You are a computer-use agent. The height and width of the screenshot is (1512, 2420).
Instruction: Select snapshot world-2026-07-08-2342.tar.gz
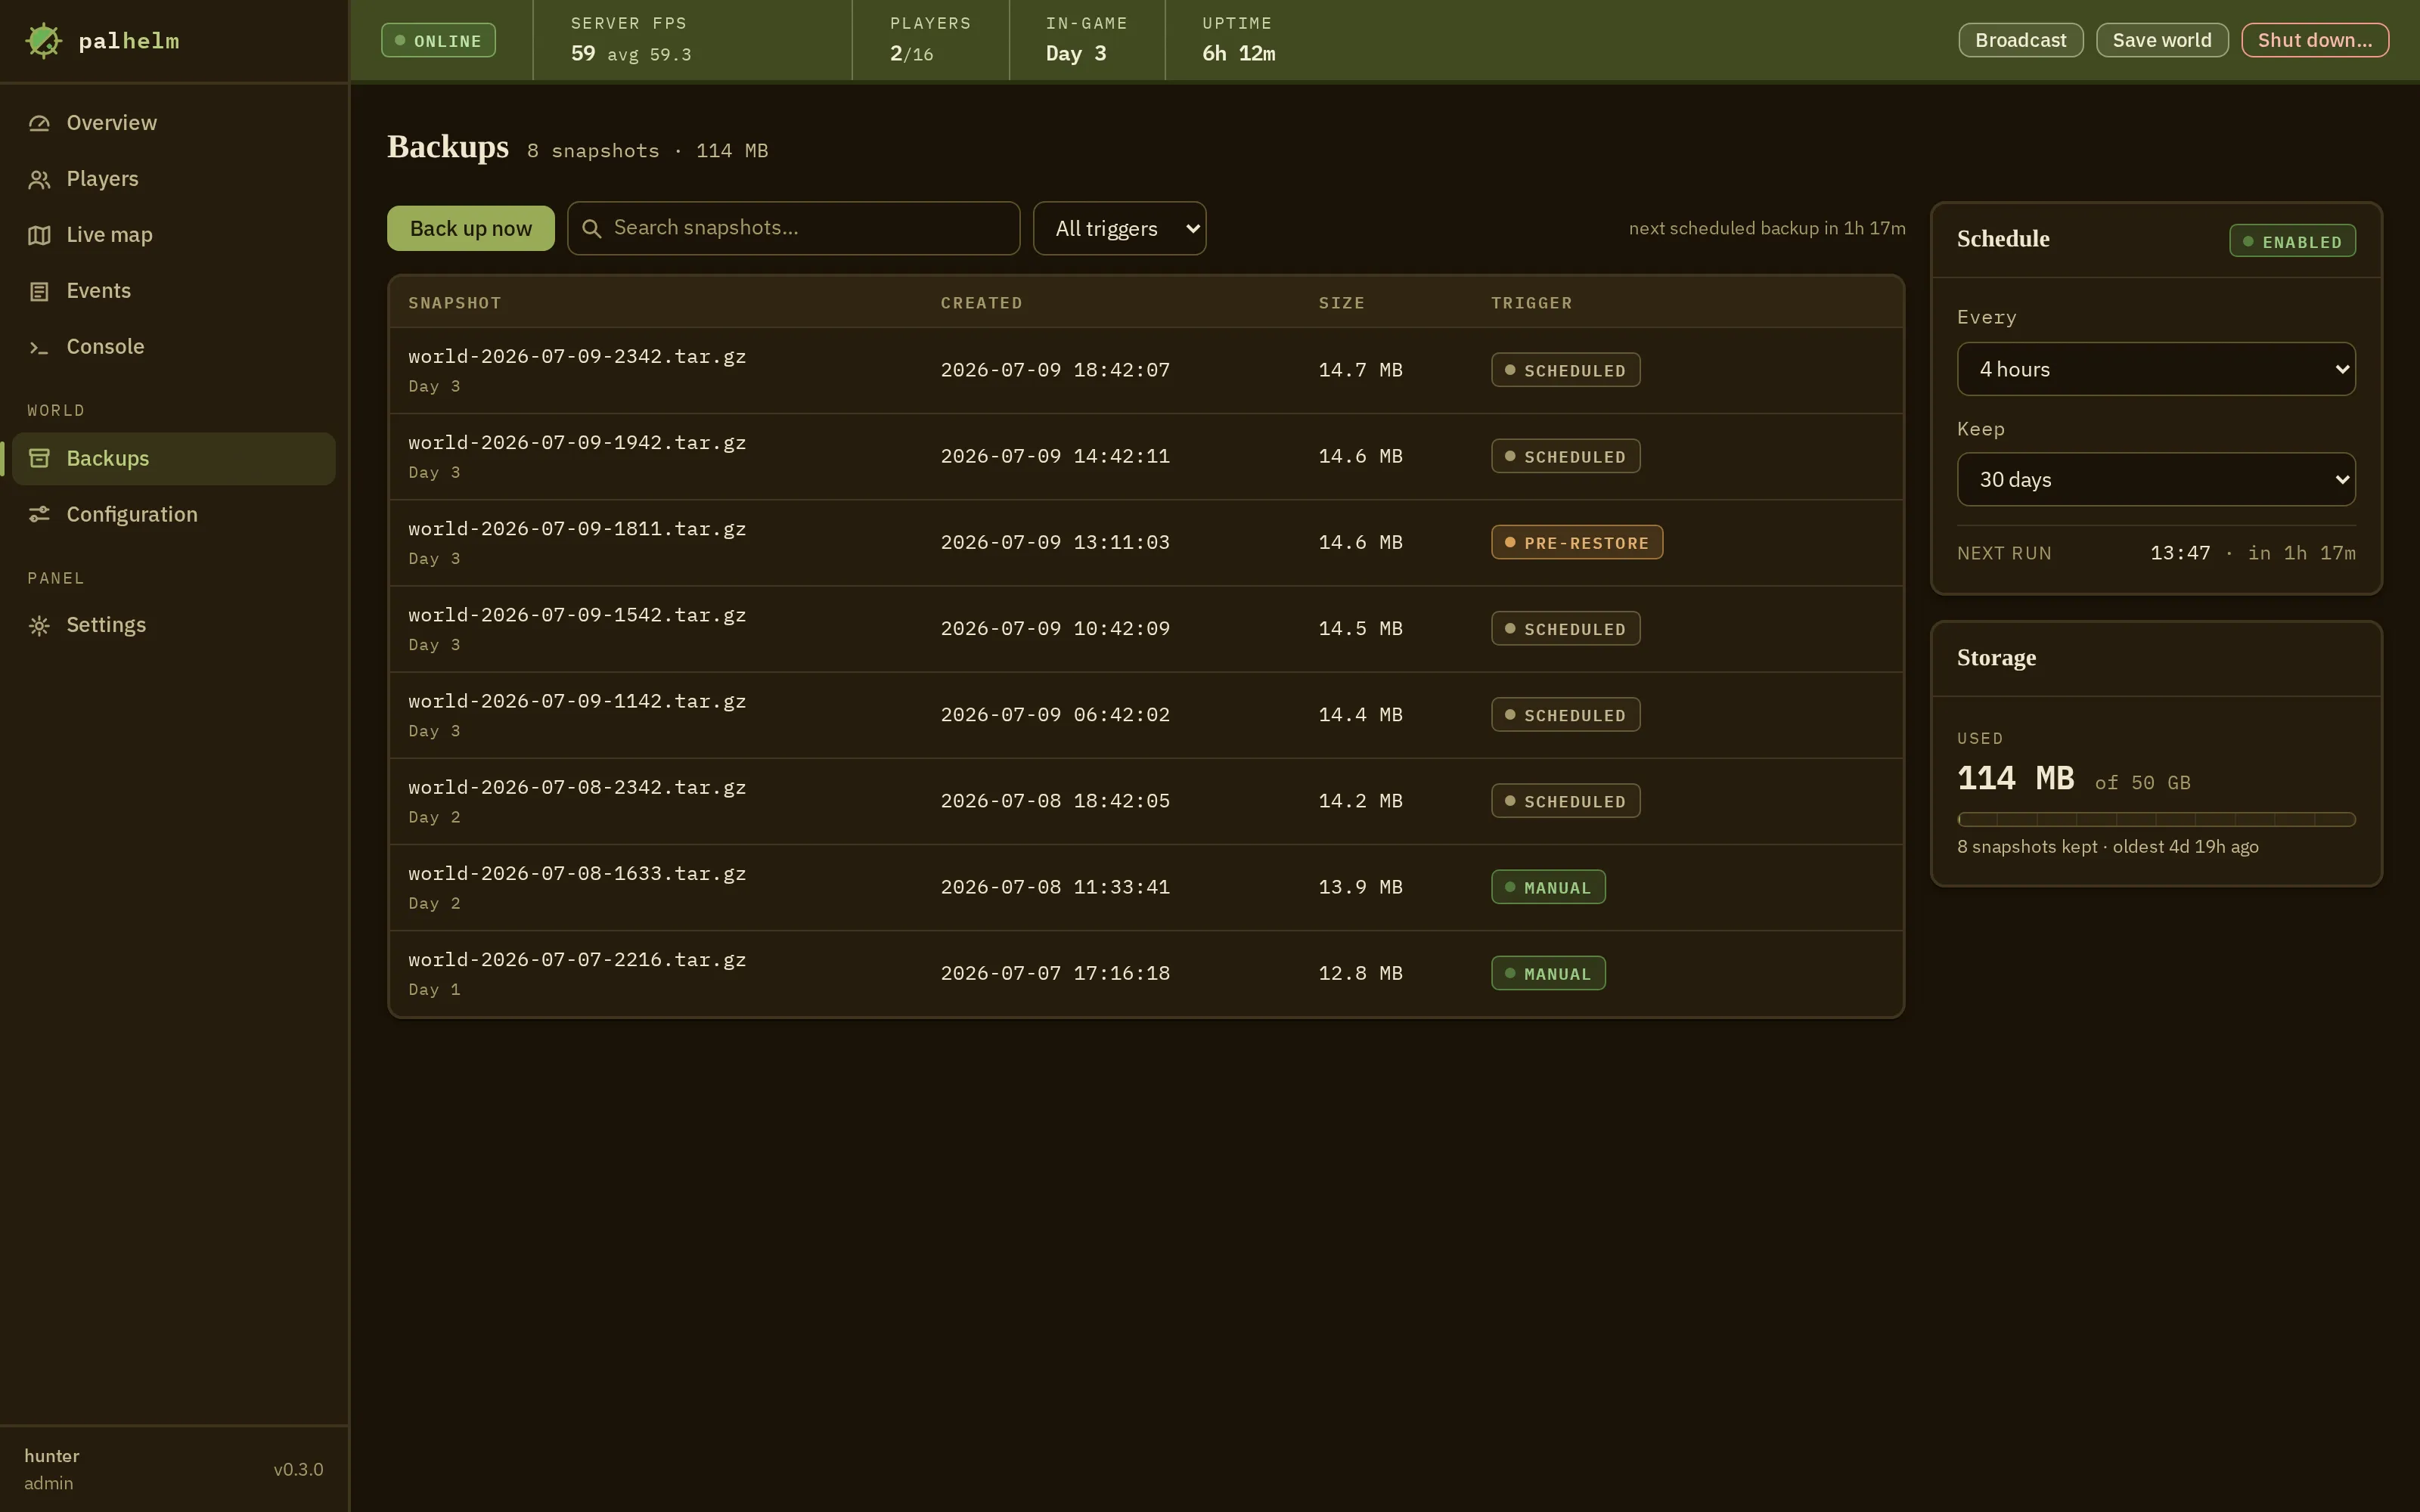tap(1146, 801)
